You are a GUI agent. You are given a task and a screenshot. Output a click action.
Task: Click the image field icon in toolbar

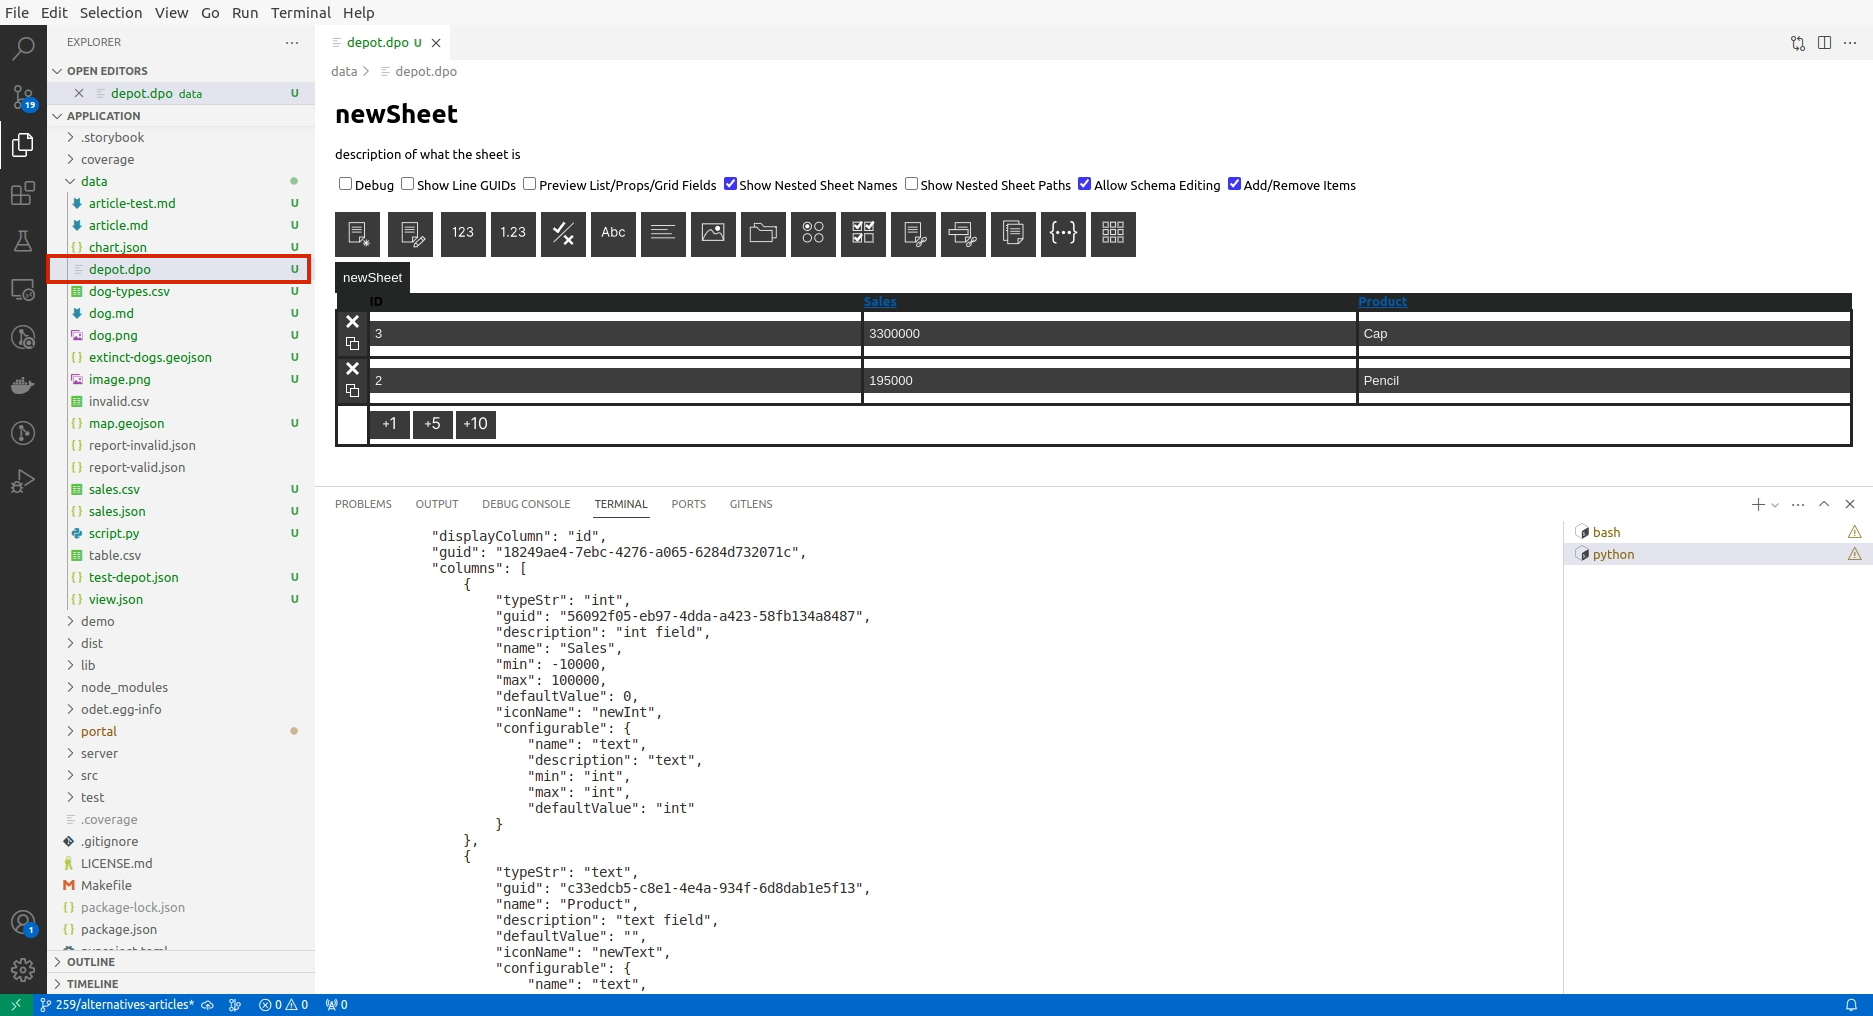tap(713, 234)
